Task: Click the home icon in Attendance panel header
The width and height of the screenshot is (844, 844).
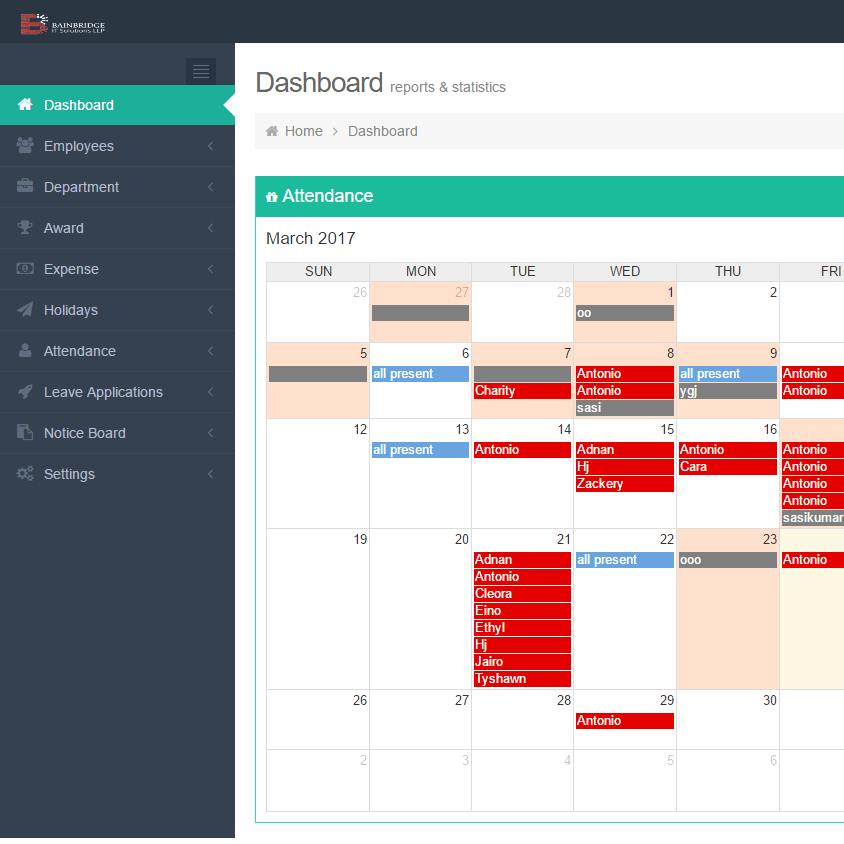Action: pyautogui.click(x=272, y=196)
